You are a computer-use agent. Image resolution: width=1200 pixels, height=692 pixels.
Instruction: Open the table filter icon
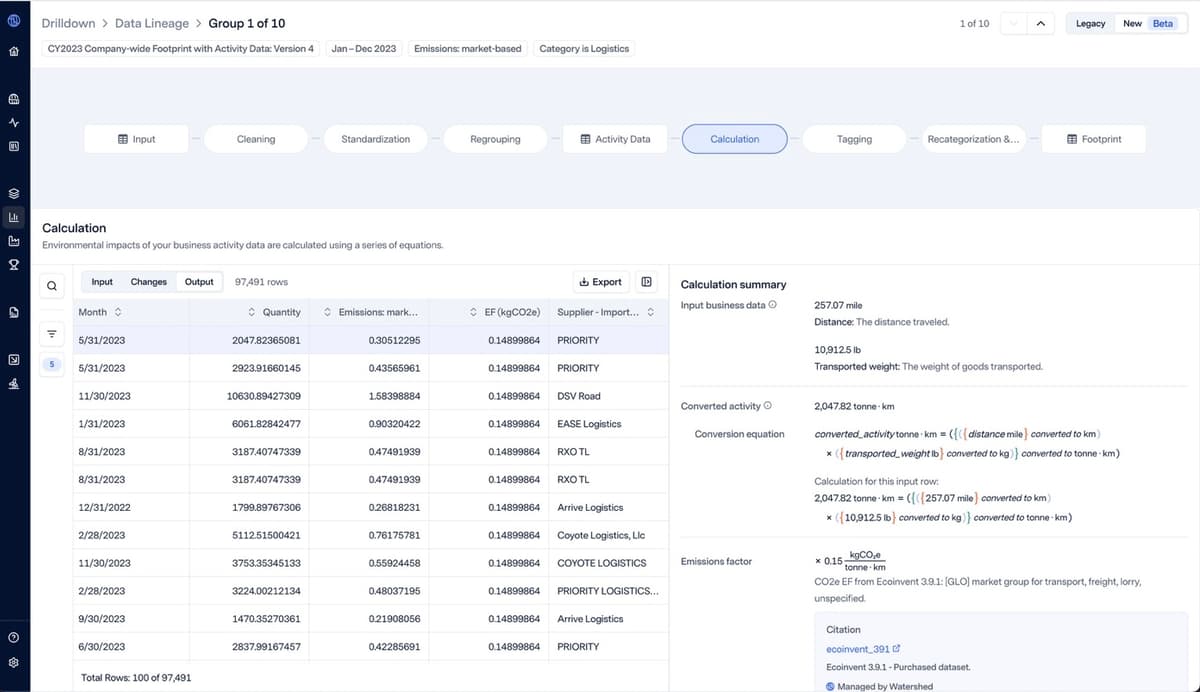tap(51, 333)
